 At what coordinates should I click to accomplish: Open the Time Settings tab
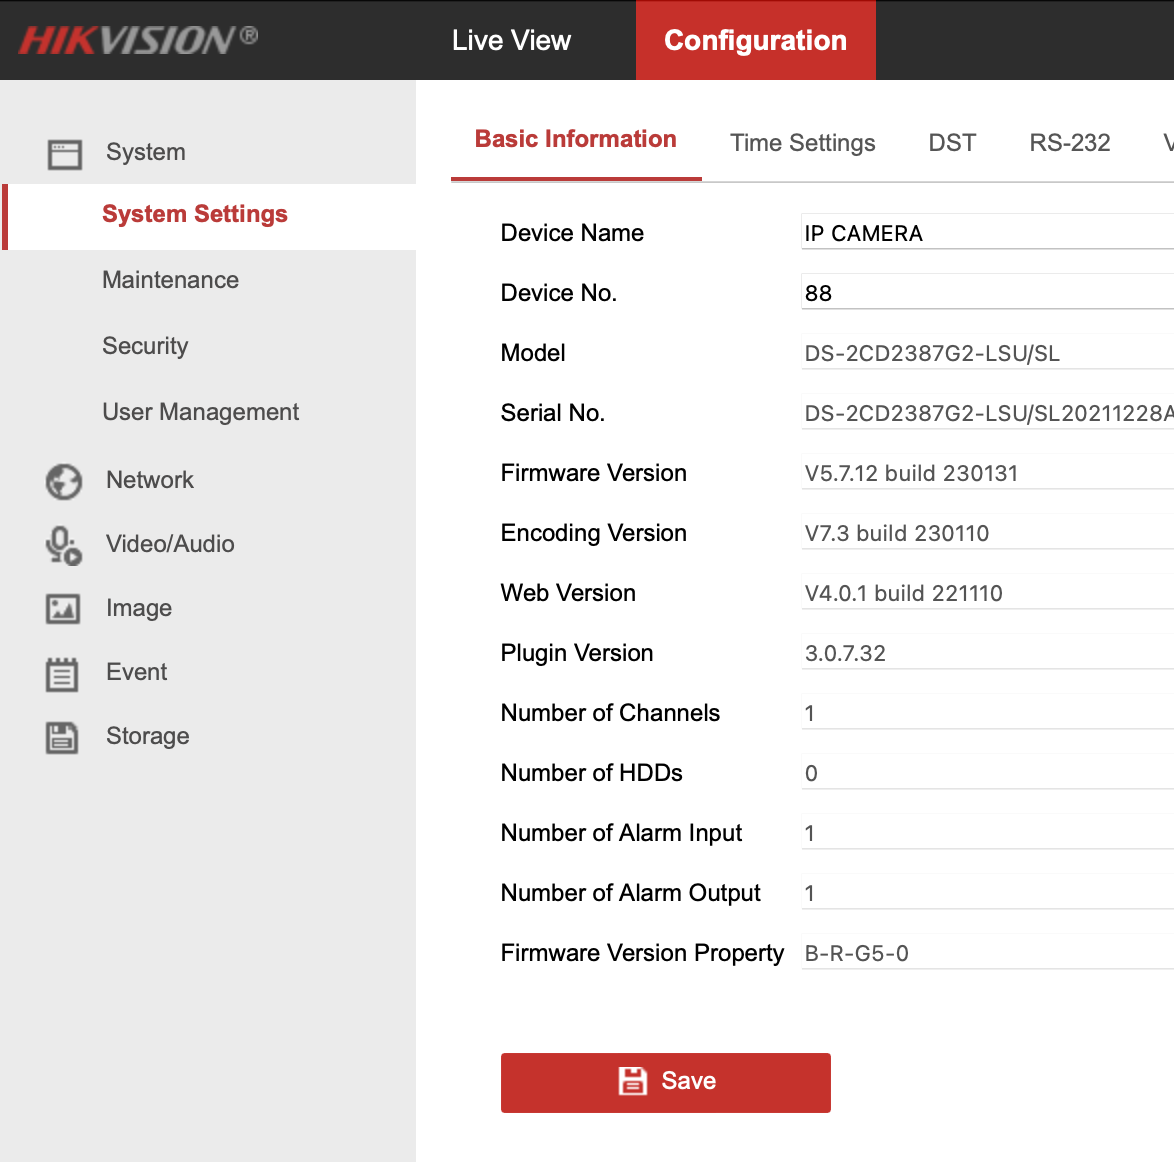coord(802,143)
